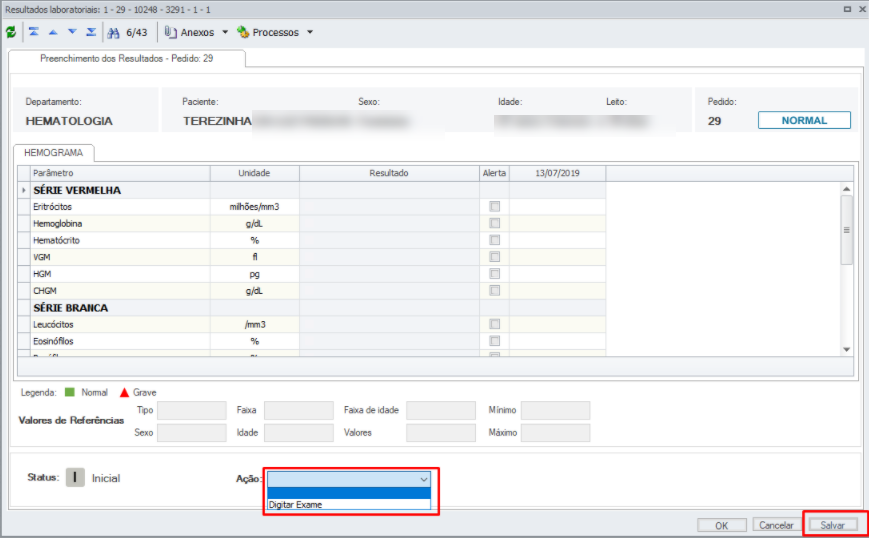869x538 pixels.
Task: Select the VGM parameter row
Action: [x=311, y=257]
